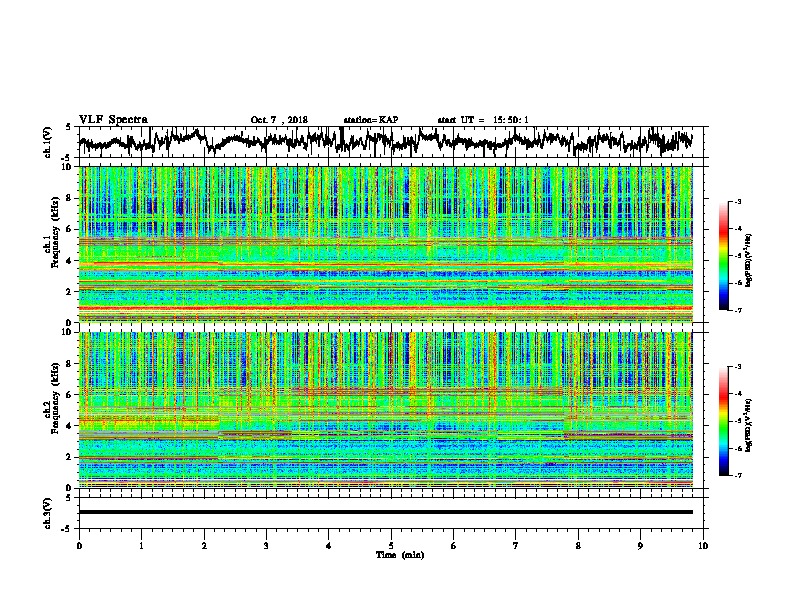Click the red 1 kHz band in ch.1 spectrogram
Image resolution: width=792 pixels, height=612 pixels.
[385, 308]
